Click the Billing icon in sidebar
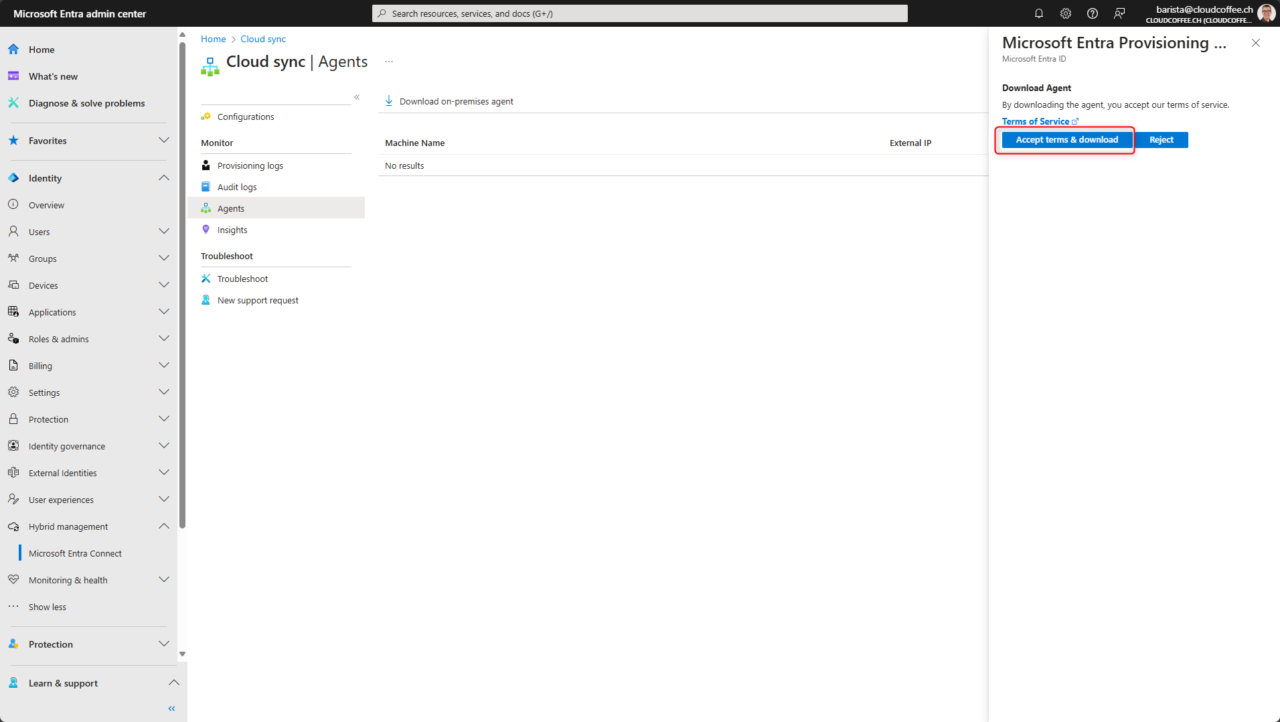Image resolution: width=1280 pixels, height=722 pixels. [x=13, y=366]
